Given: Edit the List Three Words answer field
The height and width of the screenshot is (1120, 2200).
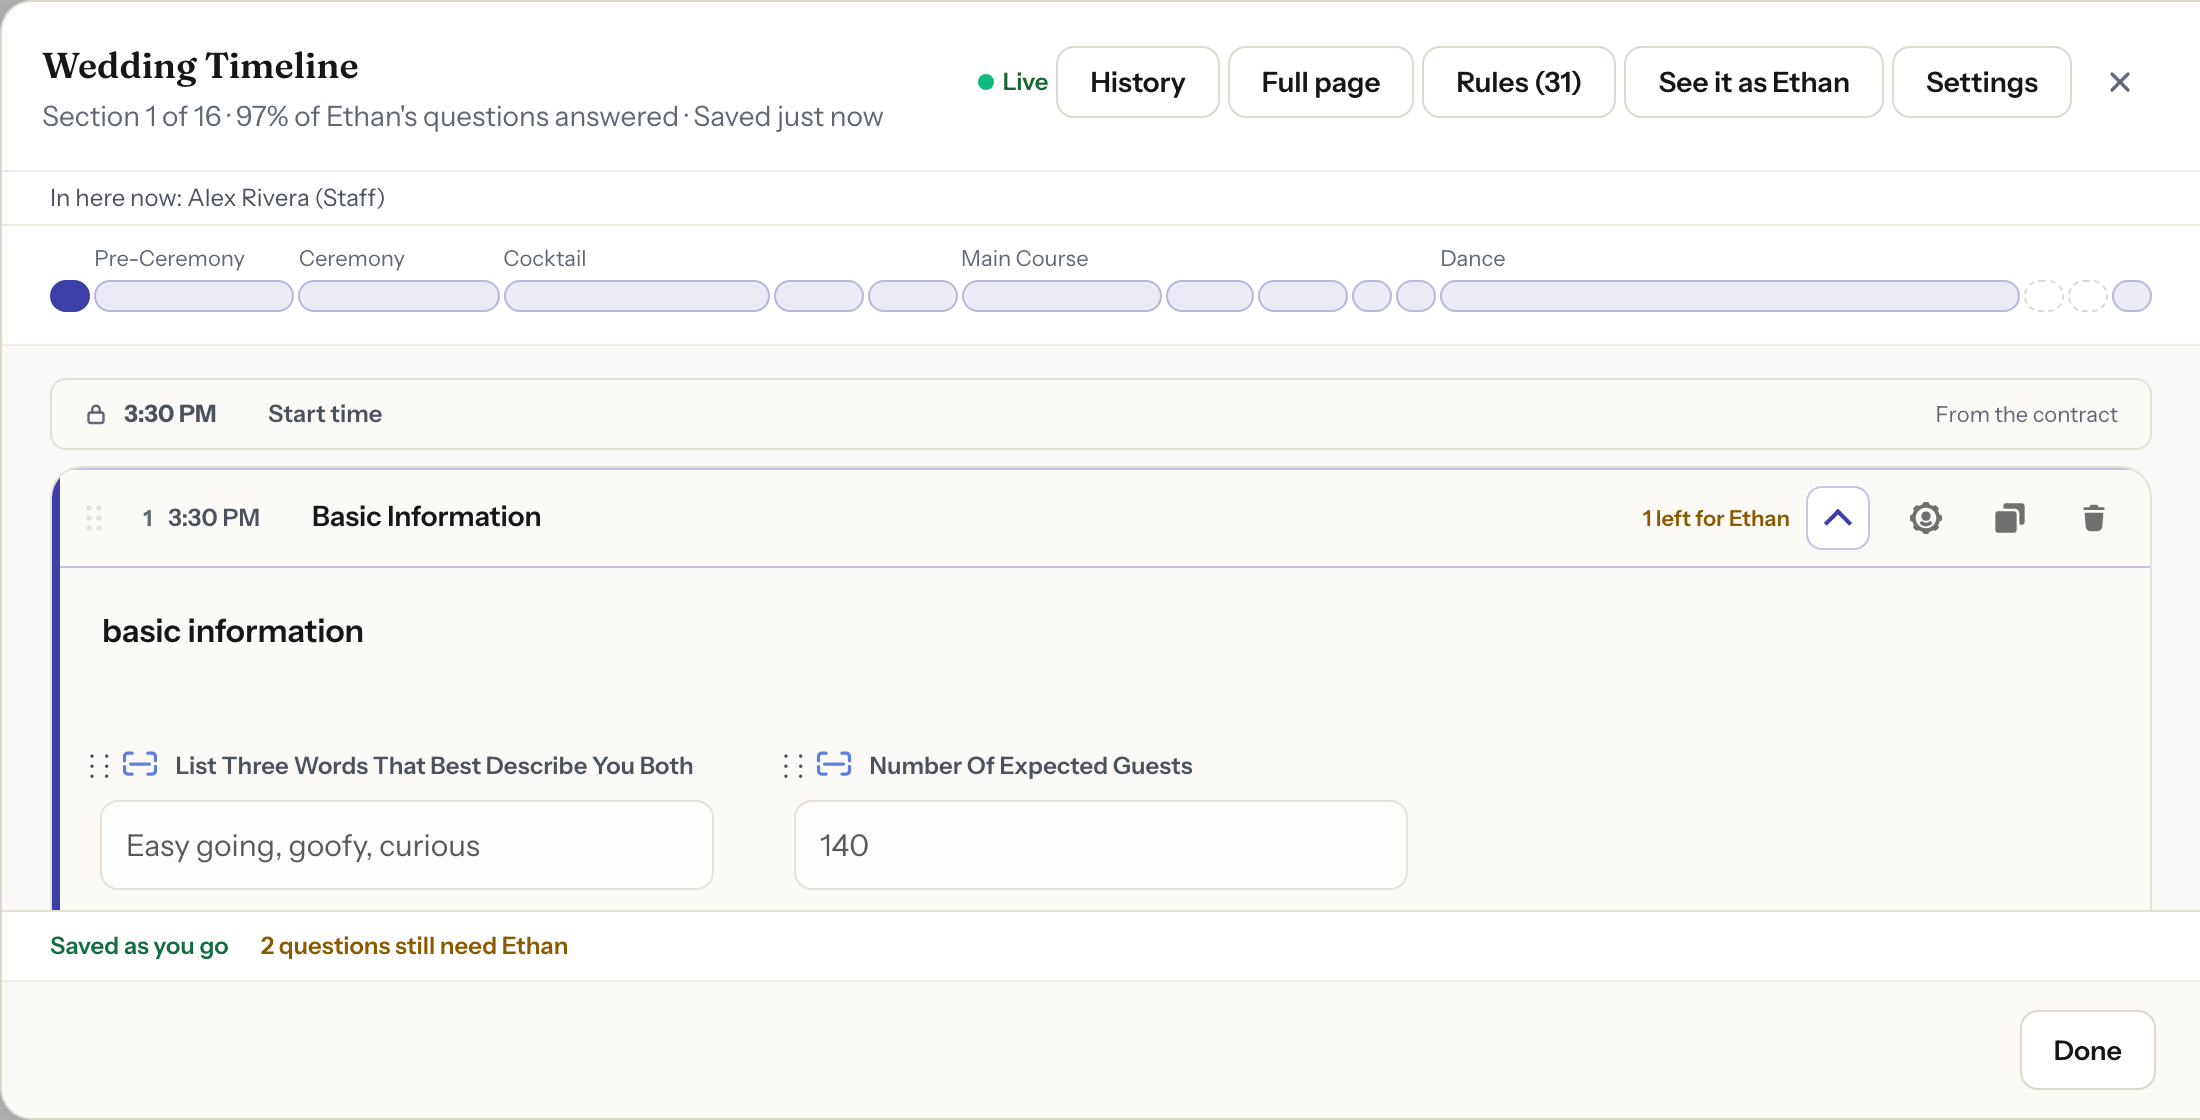Looking at the screenshot, I should (406, 845).
